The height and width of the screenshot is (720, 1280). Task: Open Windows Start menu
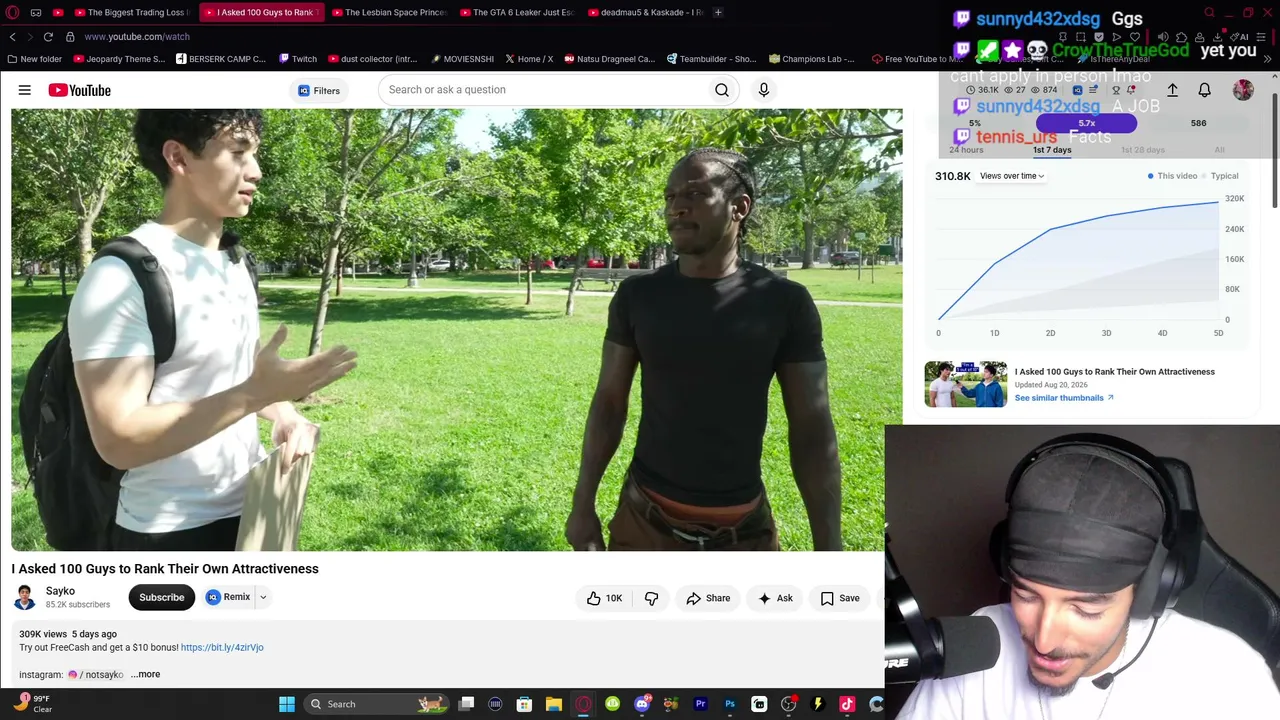[x=287, y=704]
